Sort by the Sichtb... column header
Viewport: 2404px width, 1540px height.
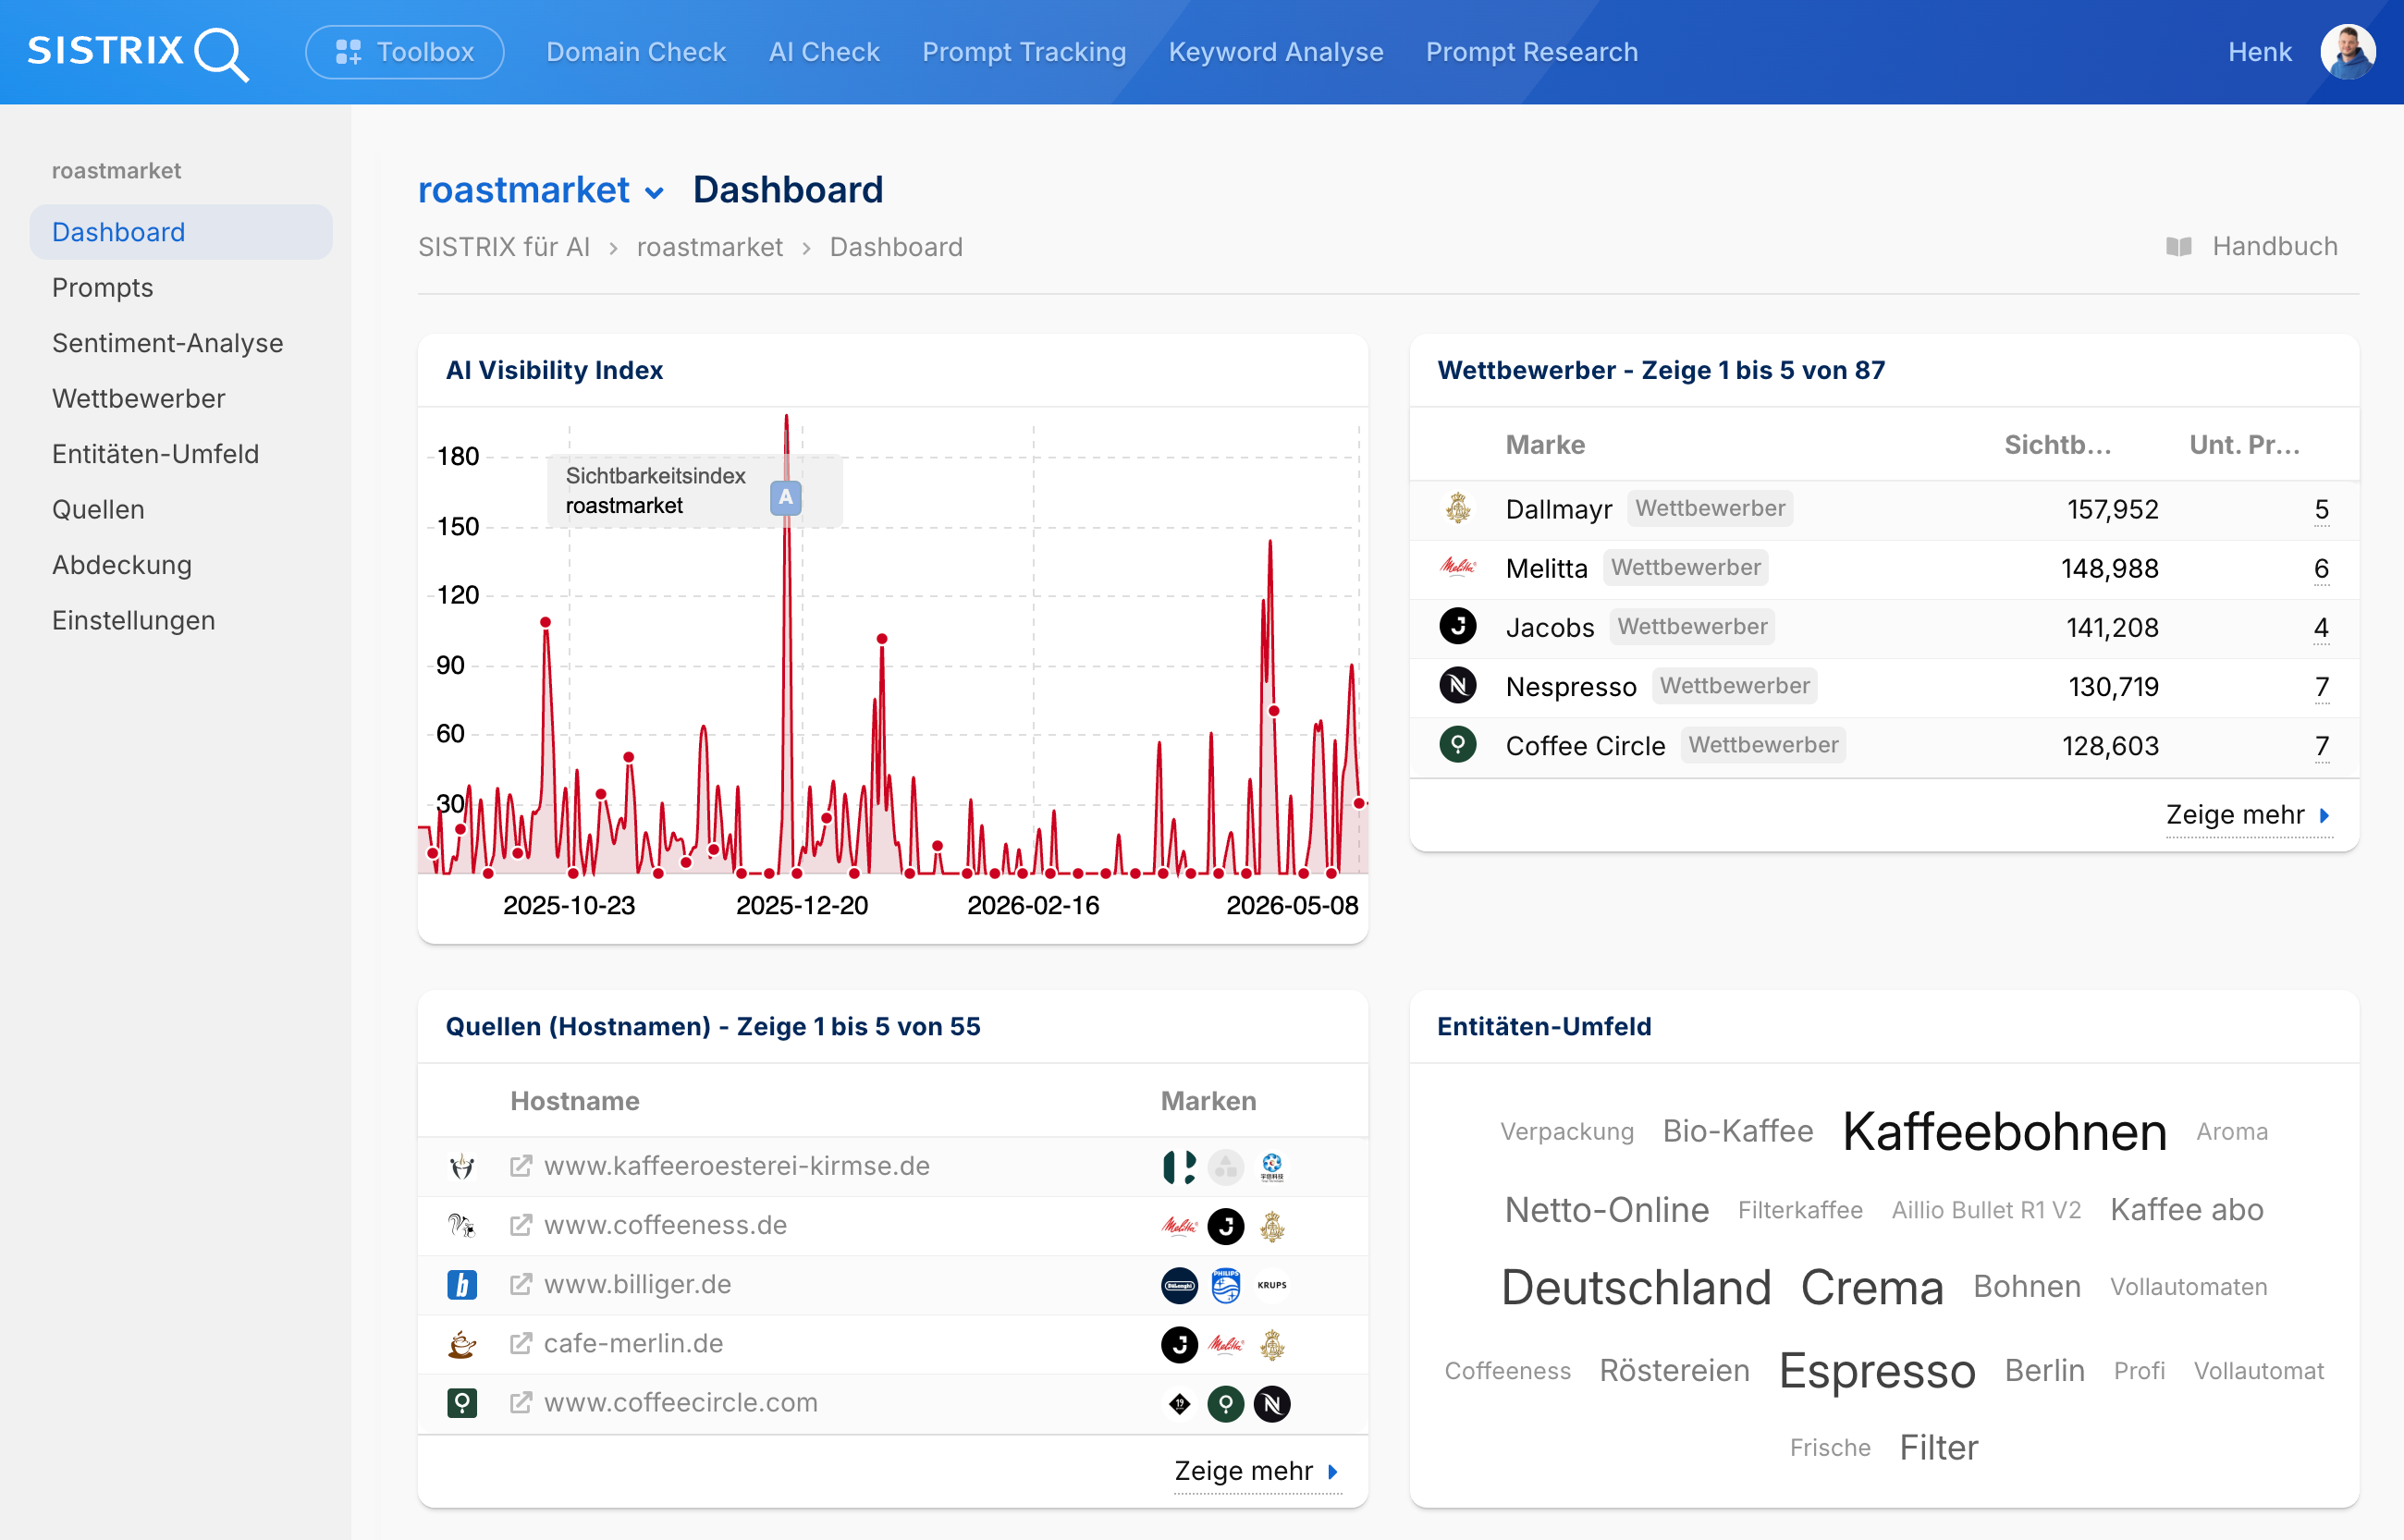[2057, 445]
